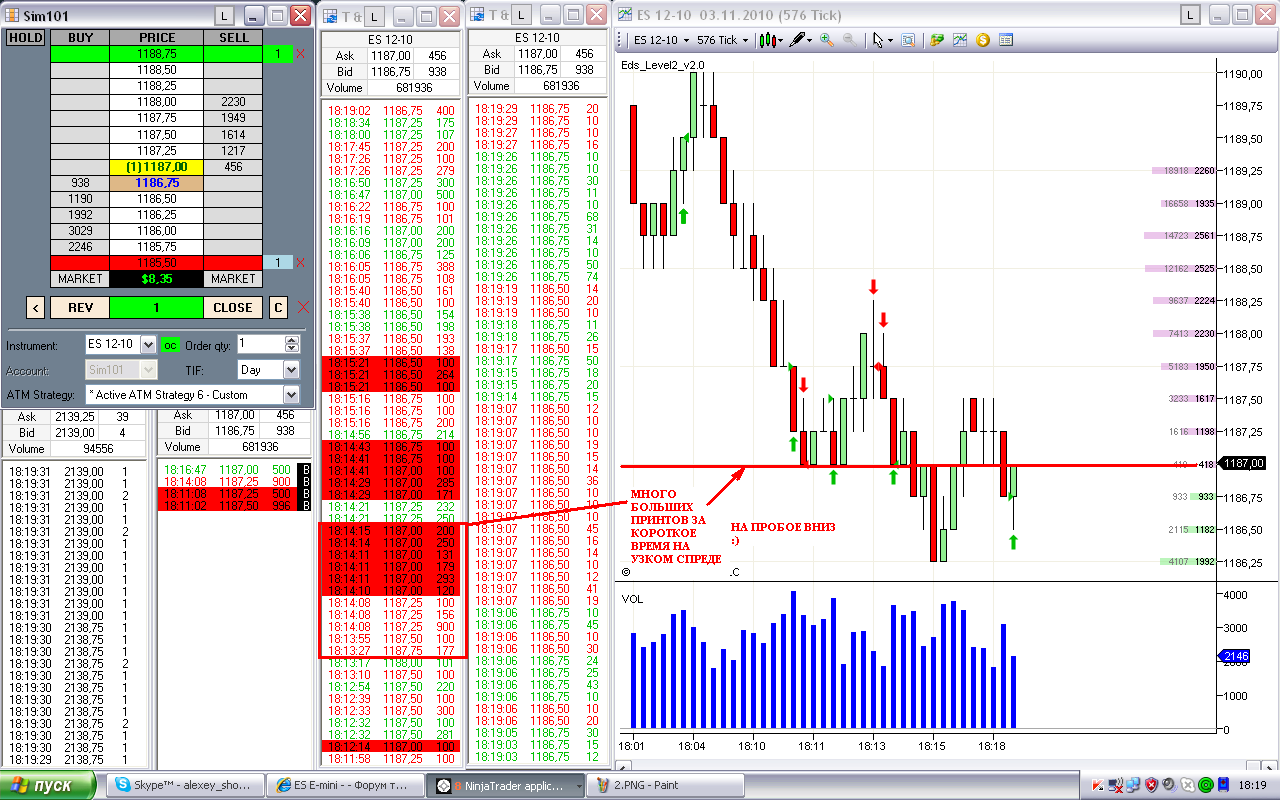This screenshot has width=1280, height=802.
Task: Click the zoom out magnifier icon
Action: pyautogui.click(x=848, y=40)
